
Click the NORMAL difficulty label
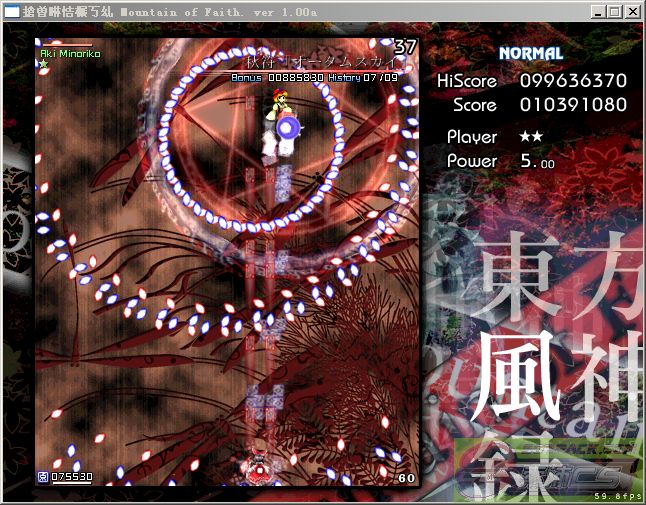[x=531, y=54]
